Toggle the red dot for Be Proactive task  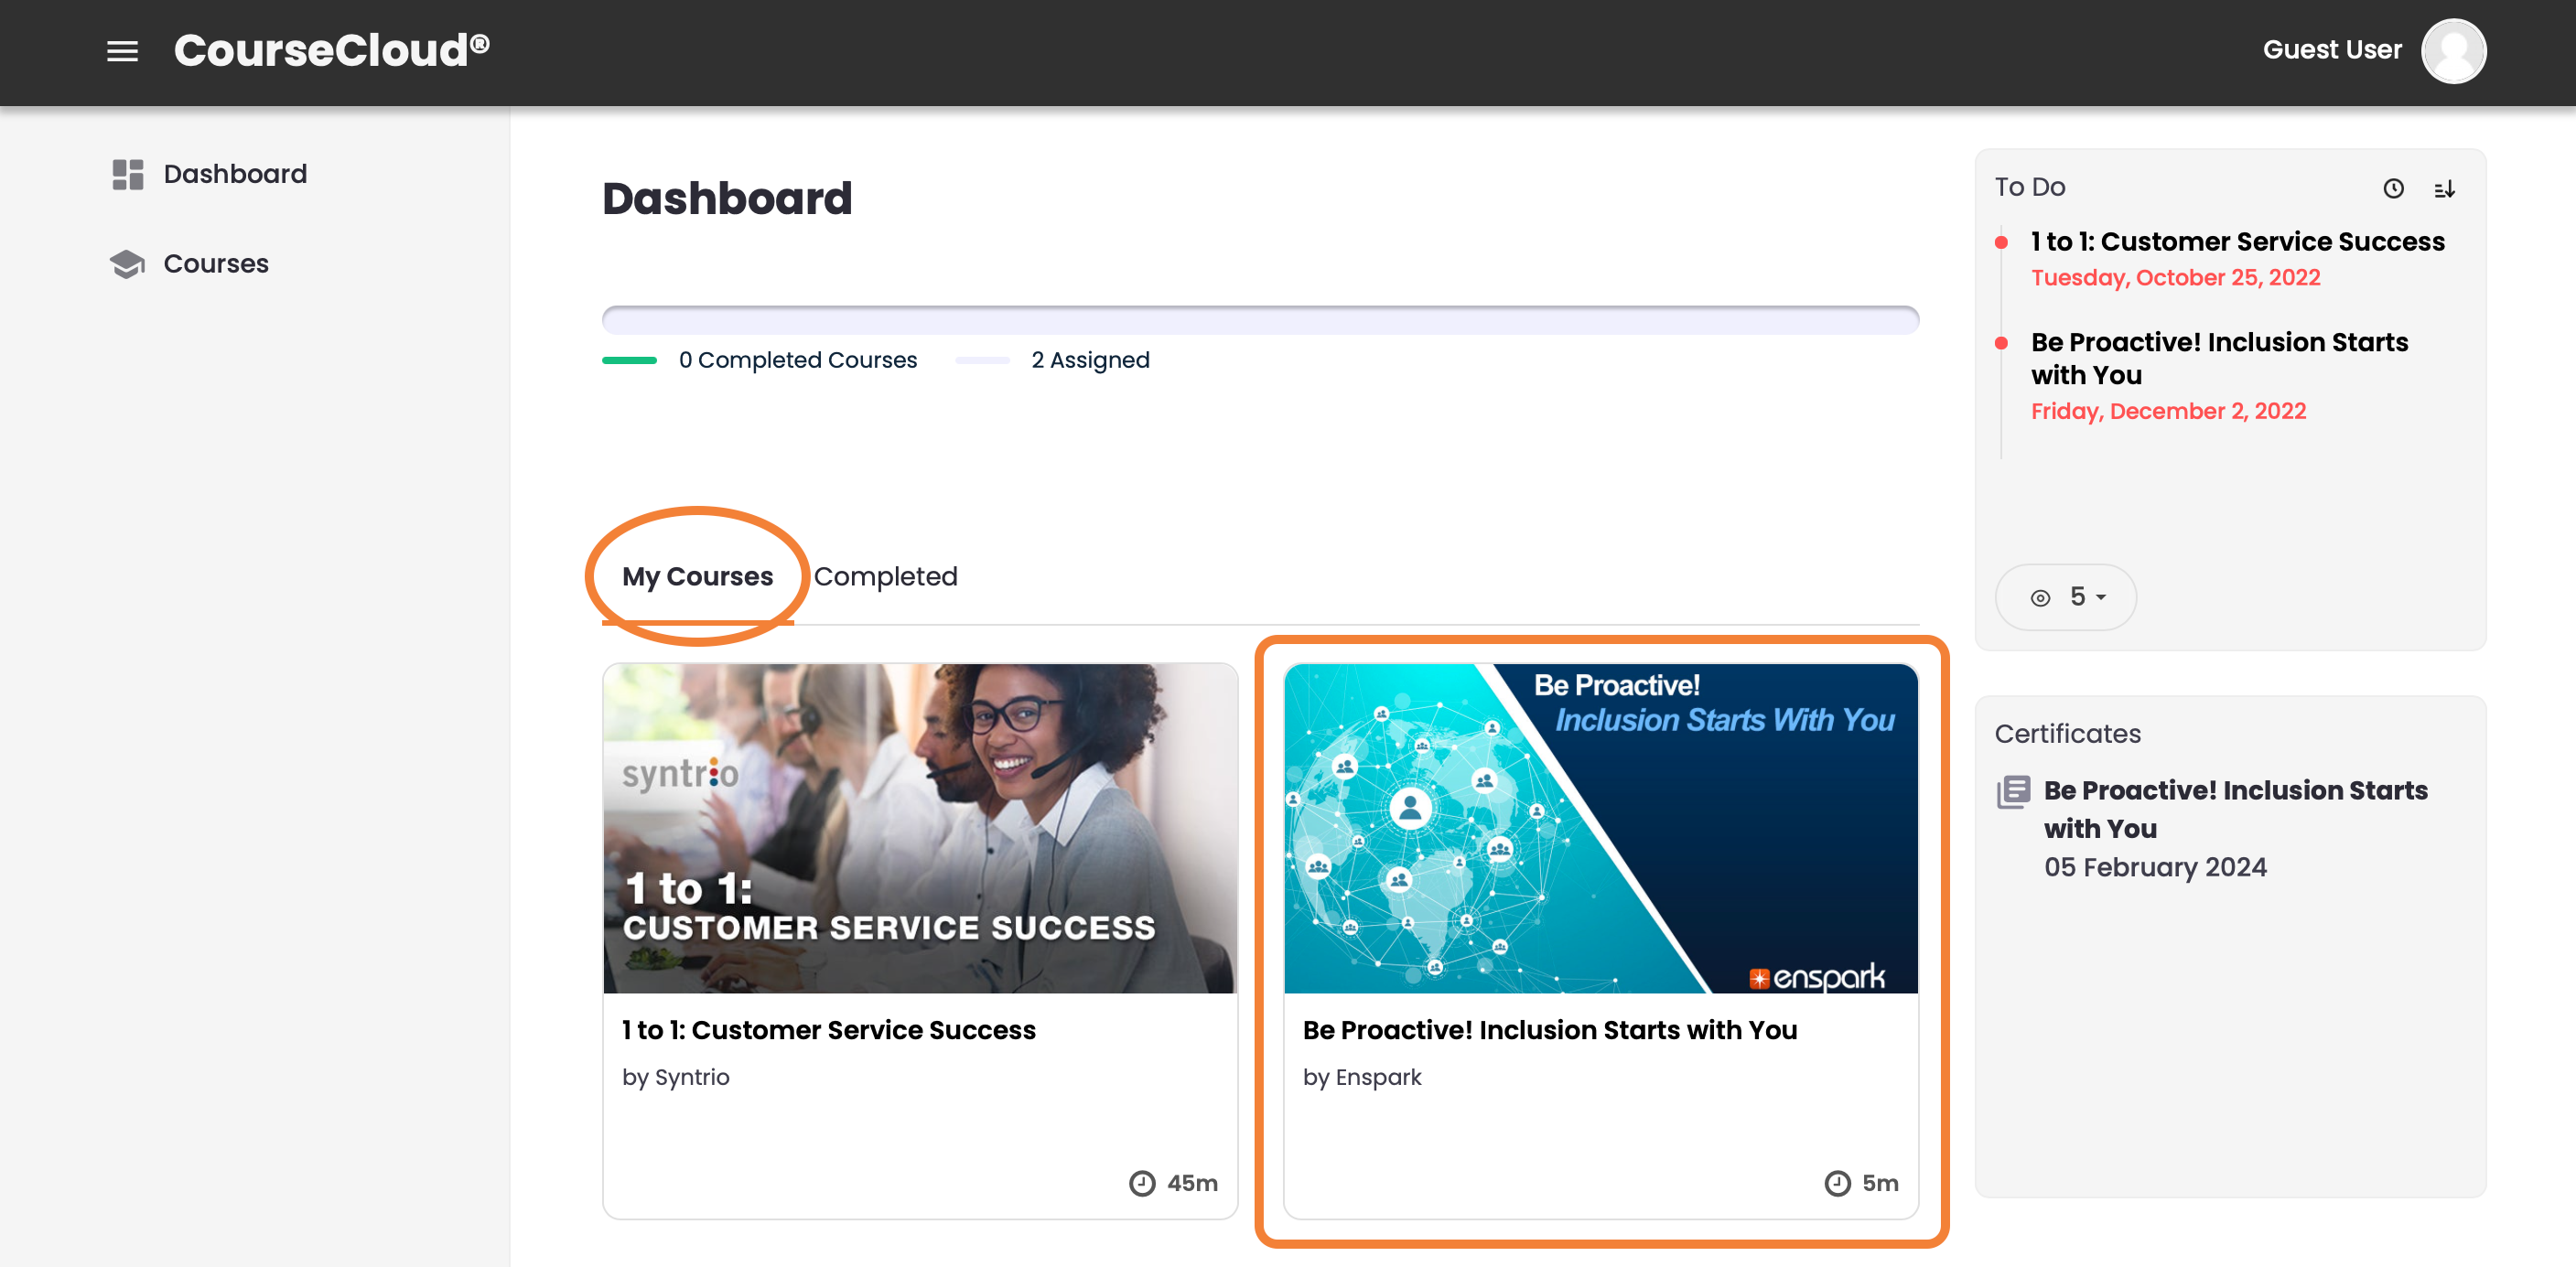(2003, 343)
